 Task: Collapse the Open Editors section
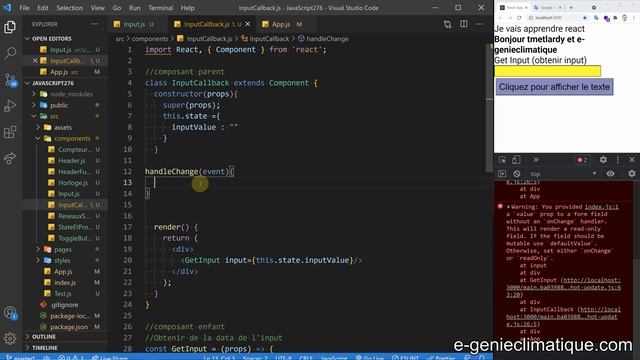(52, 38)
